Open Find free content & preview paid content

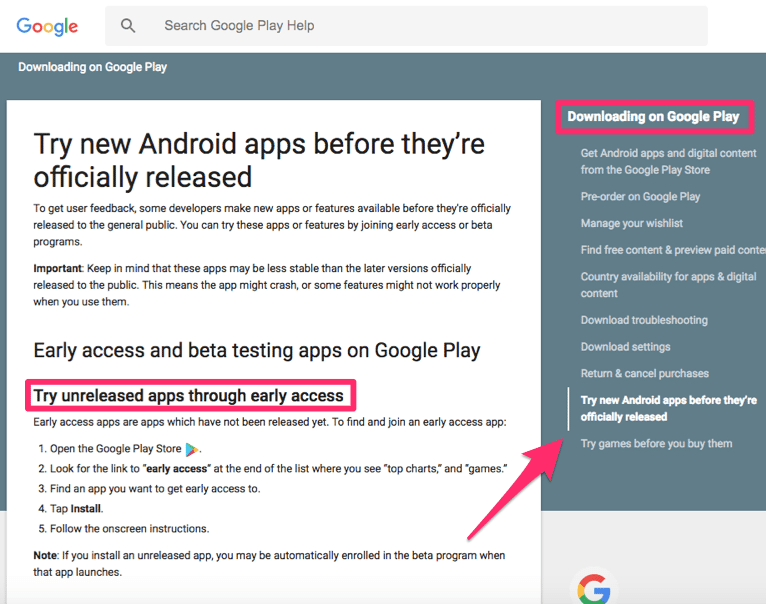click(672, 250)
